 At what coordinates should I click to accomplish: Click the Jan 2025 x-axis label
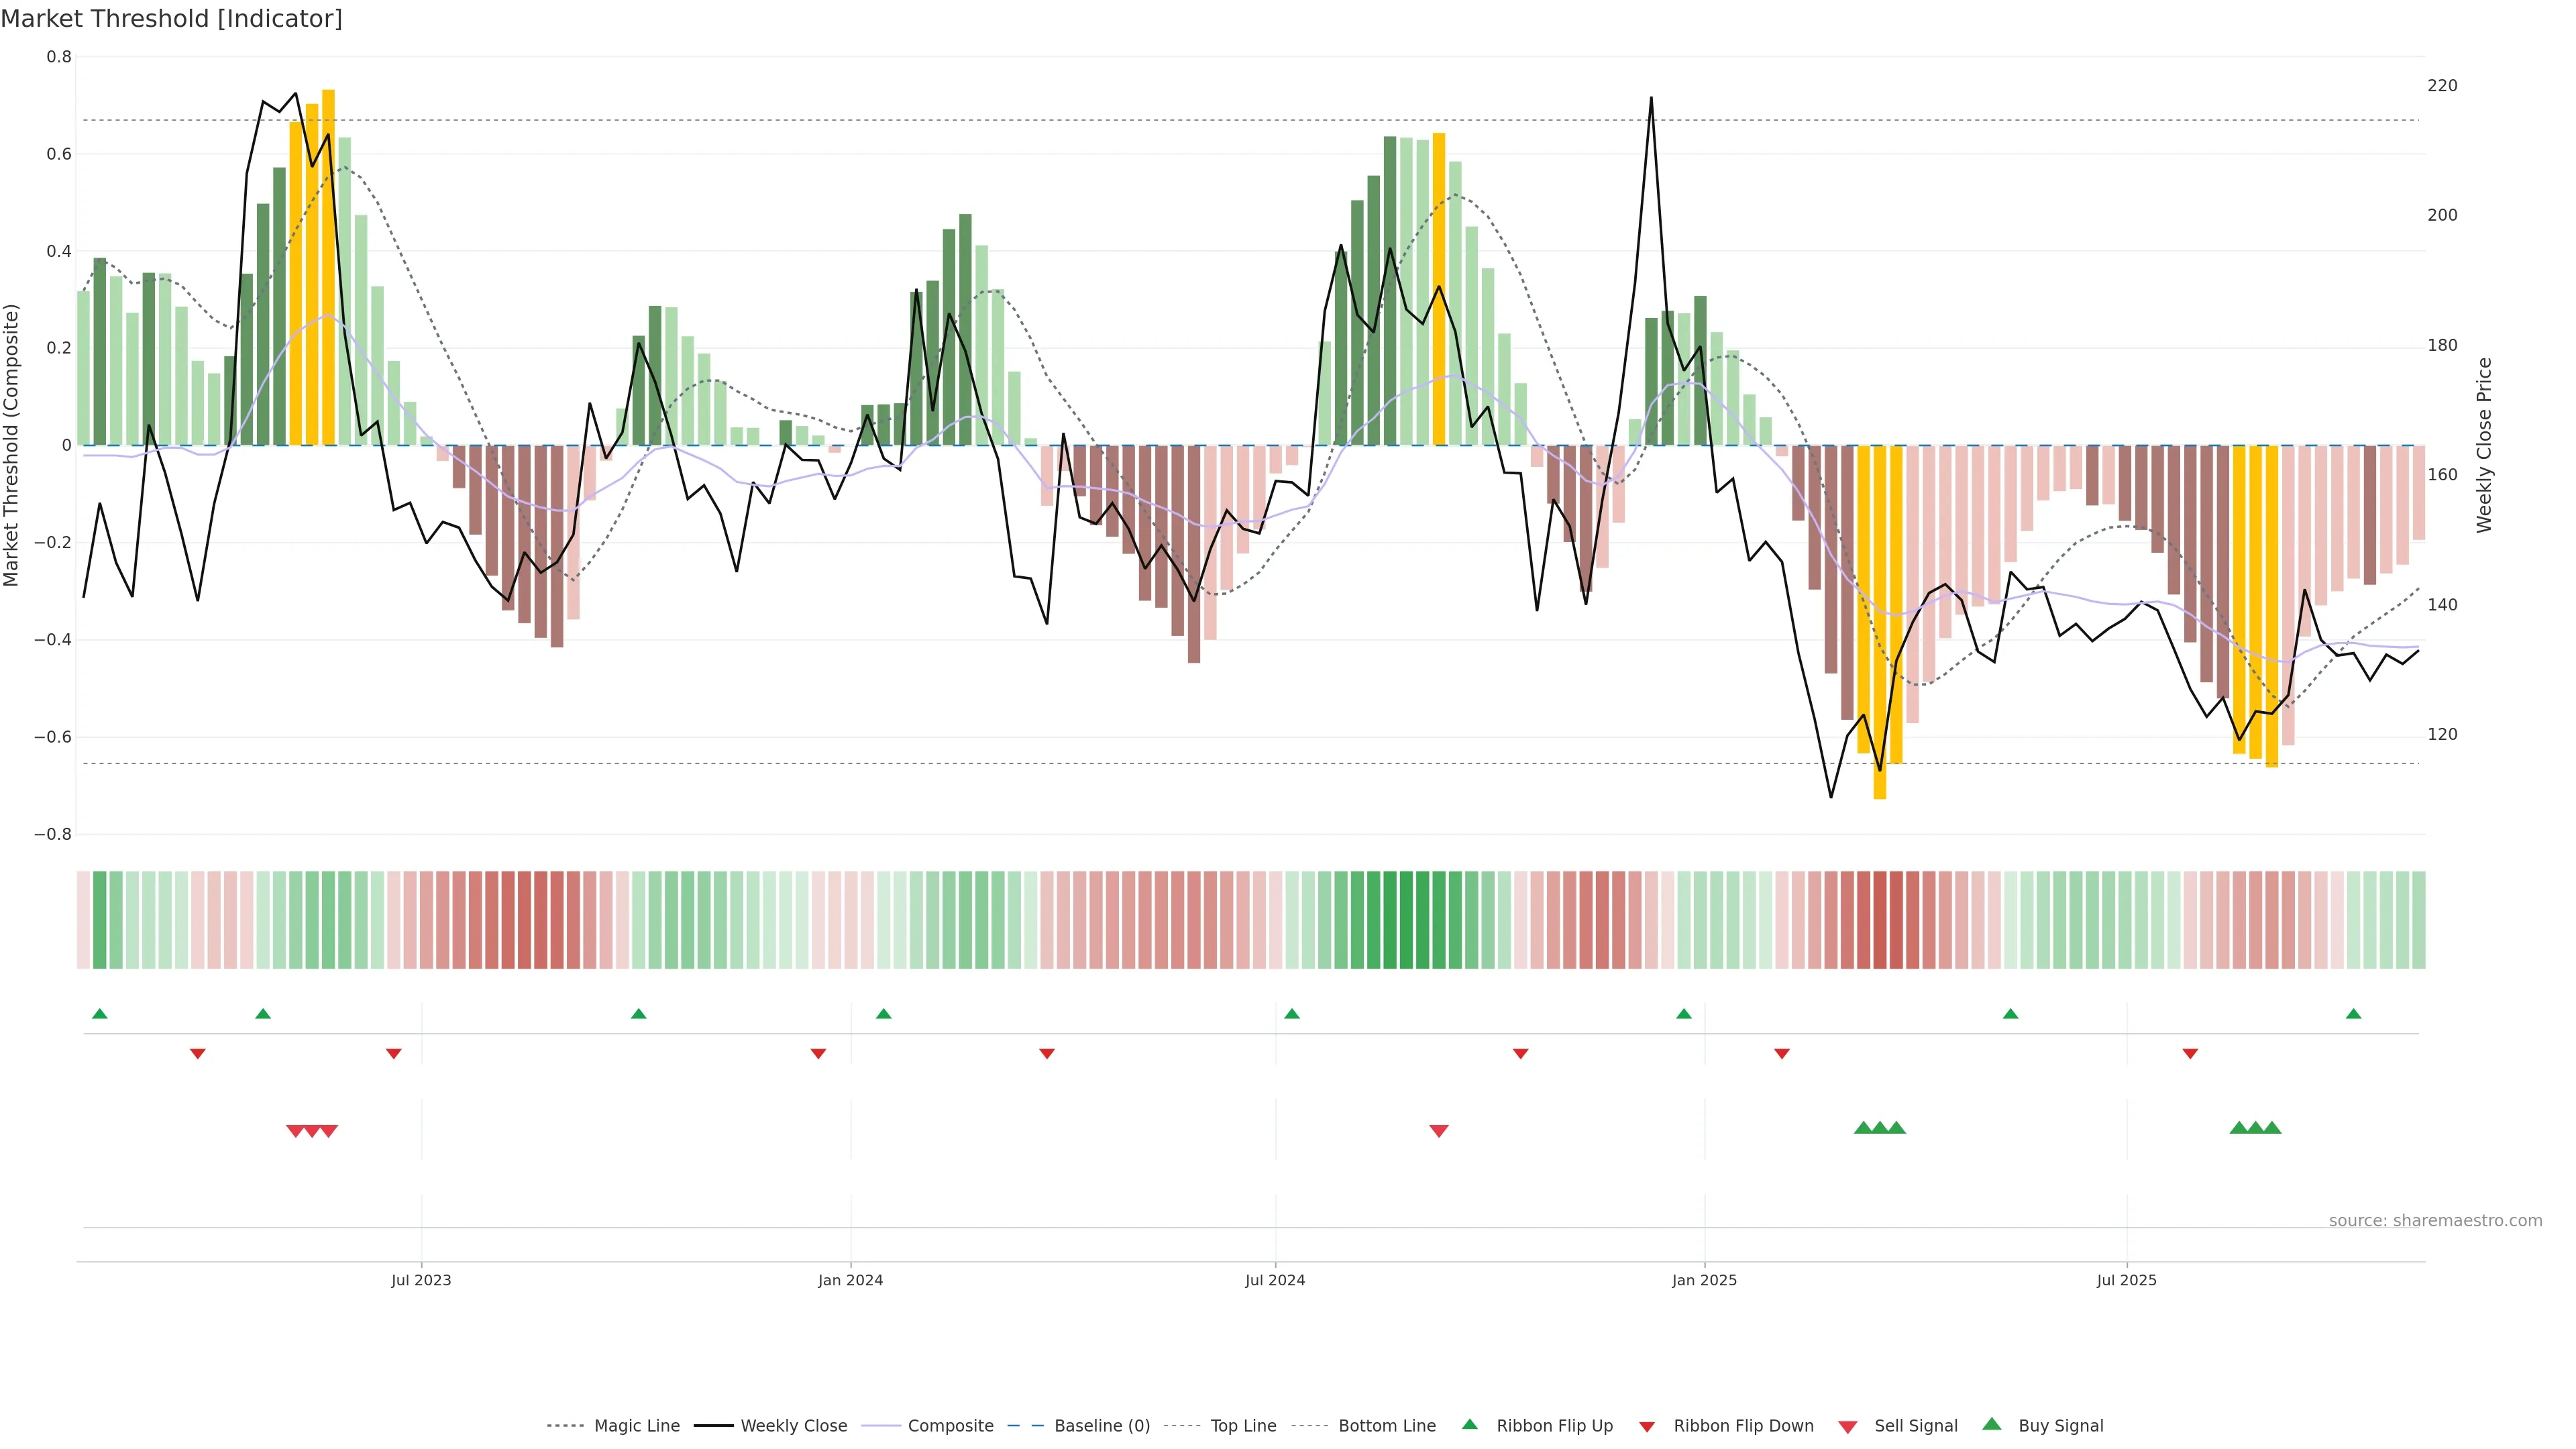[x=1704, y=1280]
